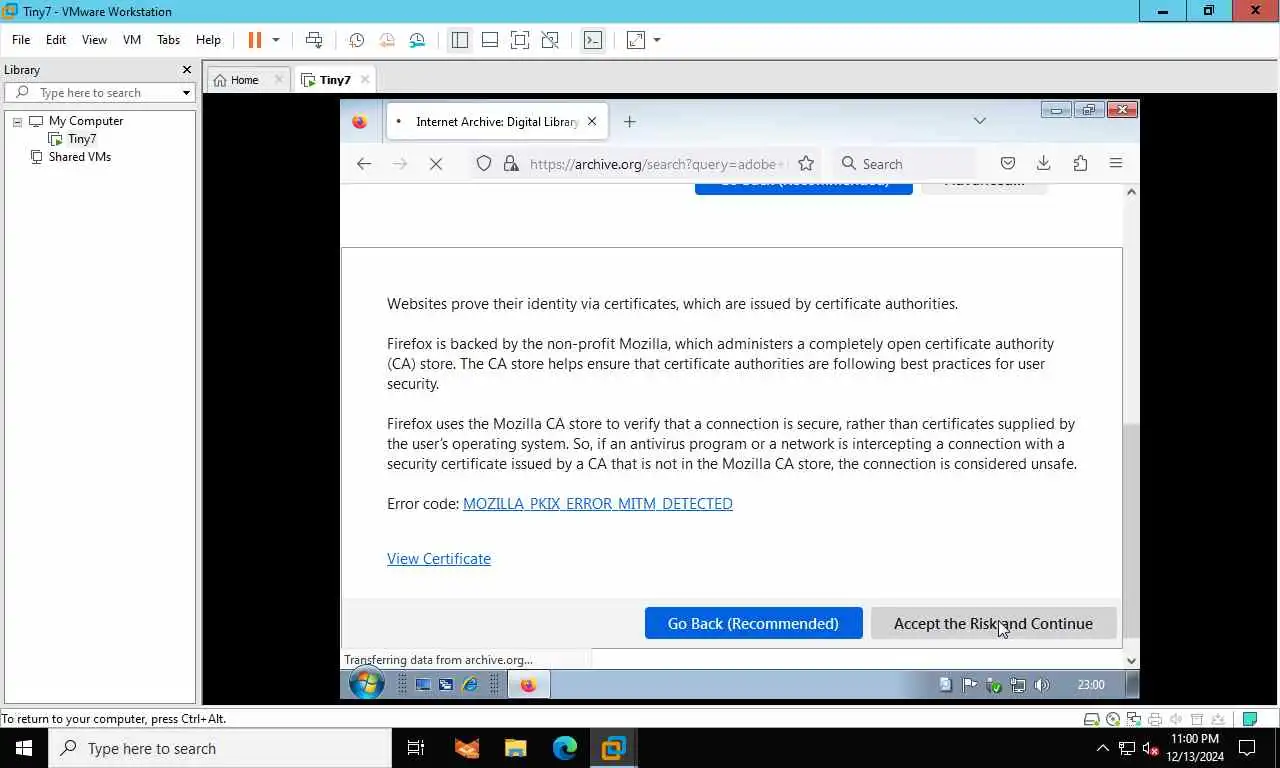
Task: Bookmark this page with the star
Action: [x=806, y=164]
